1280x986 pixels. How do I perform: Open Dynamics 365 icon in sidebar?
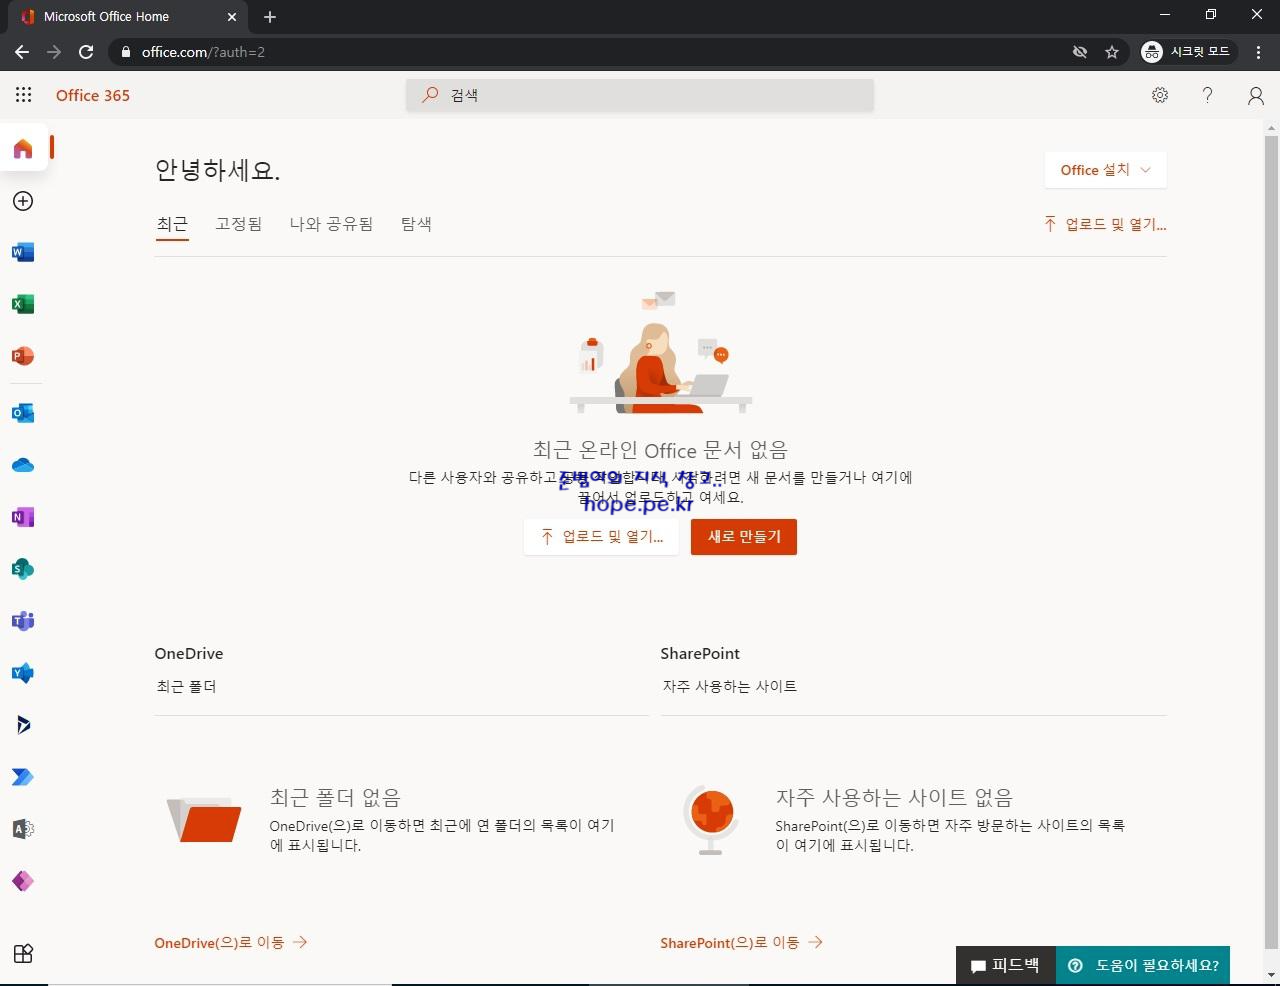[23, 725]
